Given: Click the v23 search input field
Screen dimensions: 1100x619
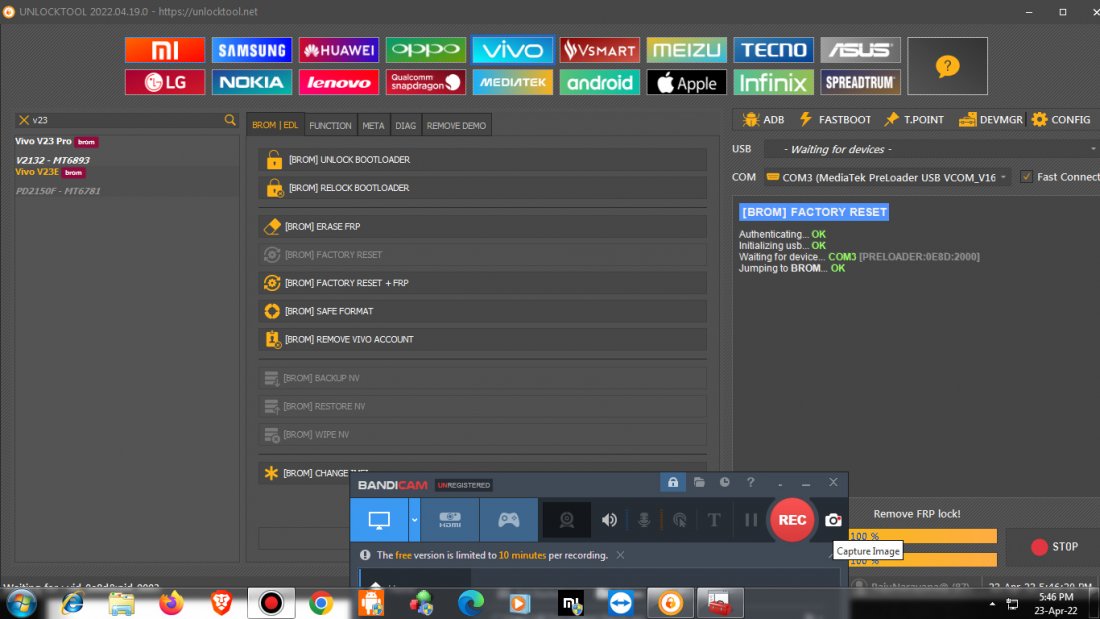Looking at the screenshot, I should click(x=126, y=120).
